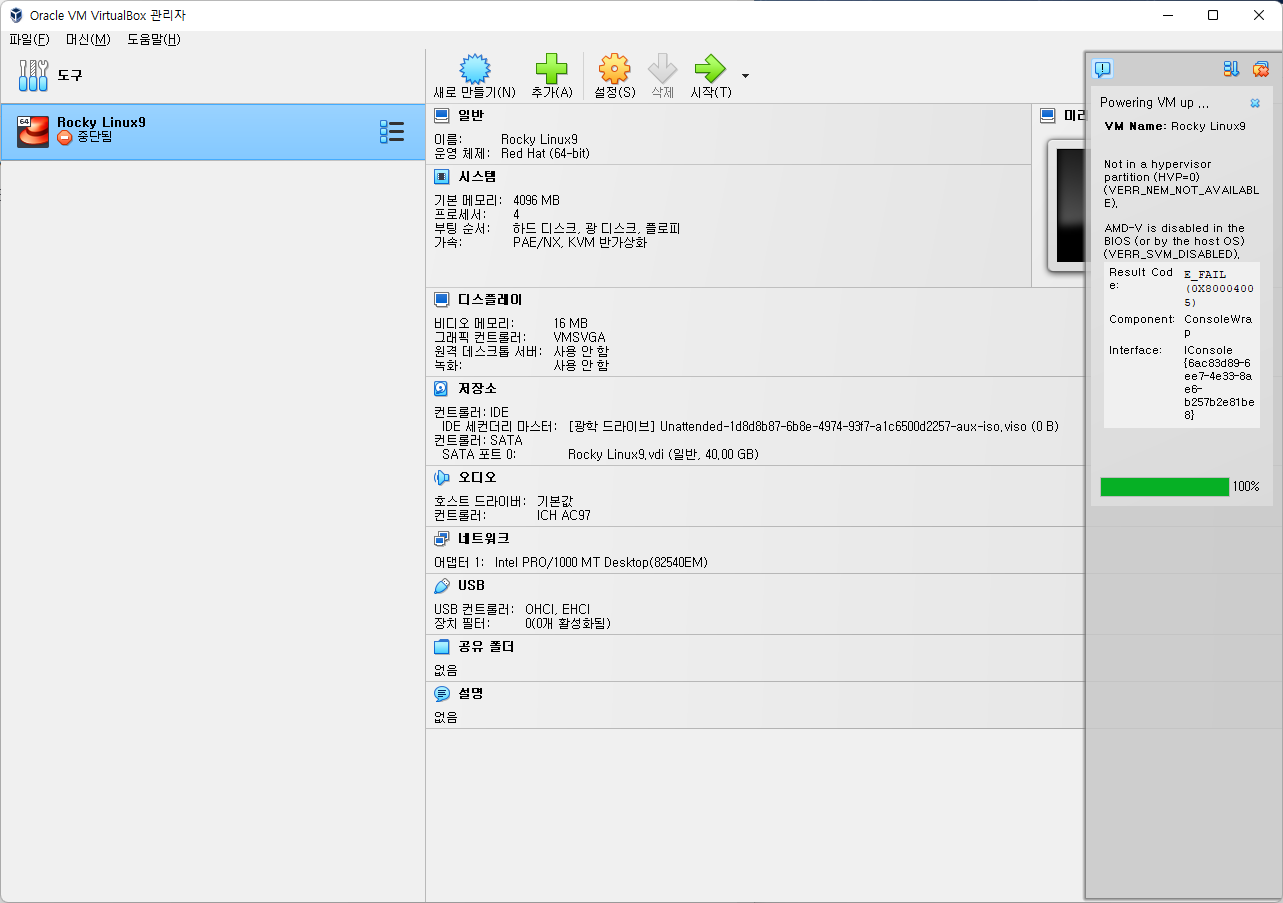Viewport: 1283px width, 903px height.
Task: Click the Rocky Linux9.vdi SATA port entry
Action: [663, 454]
